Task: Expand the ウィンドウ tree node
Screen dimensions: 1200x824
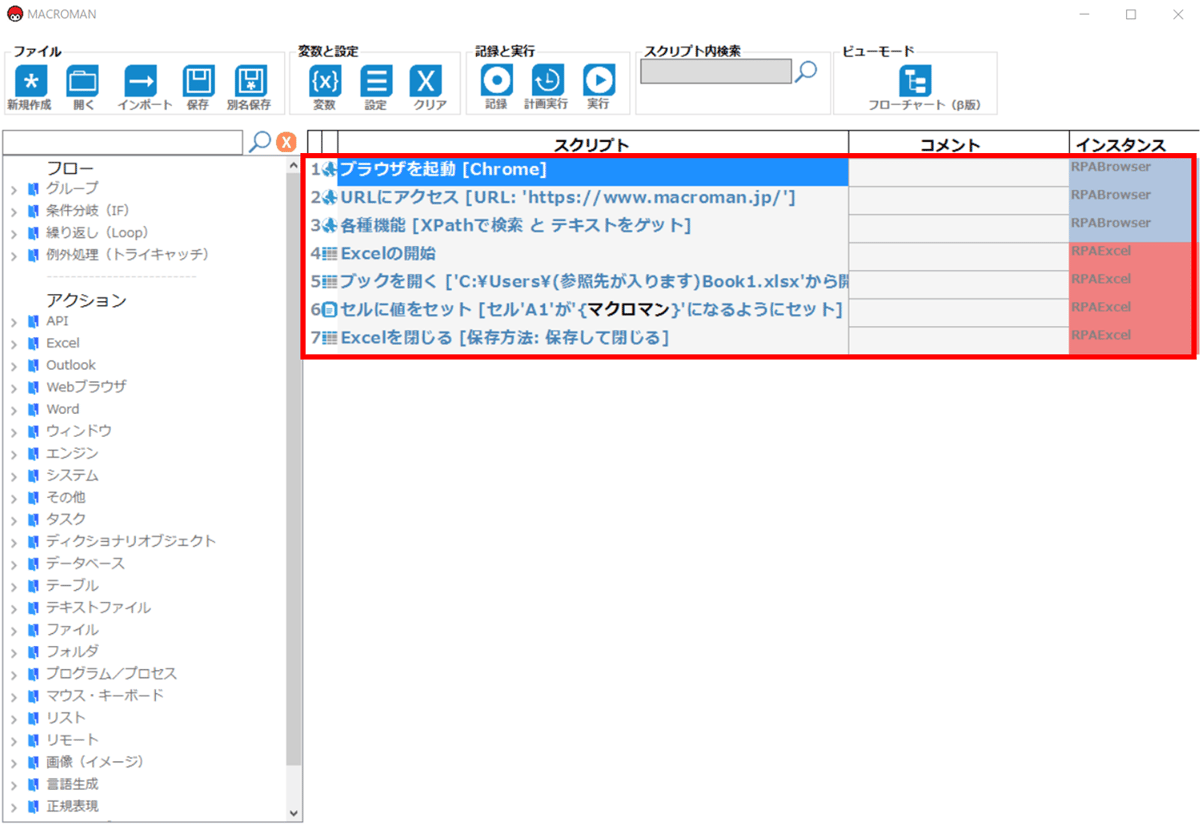Action: click(14, 431)
